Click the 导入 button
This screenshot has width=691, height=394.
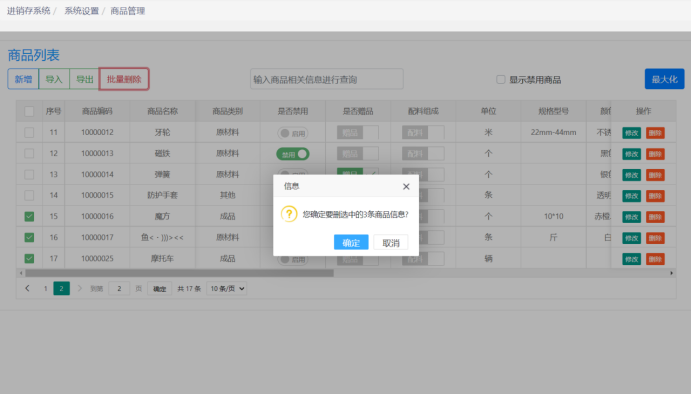[54, 79]
